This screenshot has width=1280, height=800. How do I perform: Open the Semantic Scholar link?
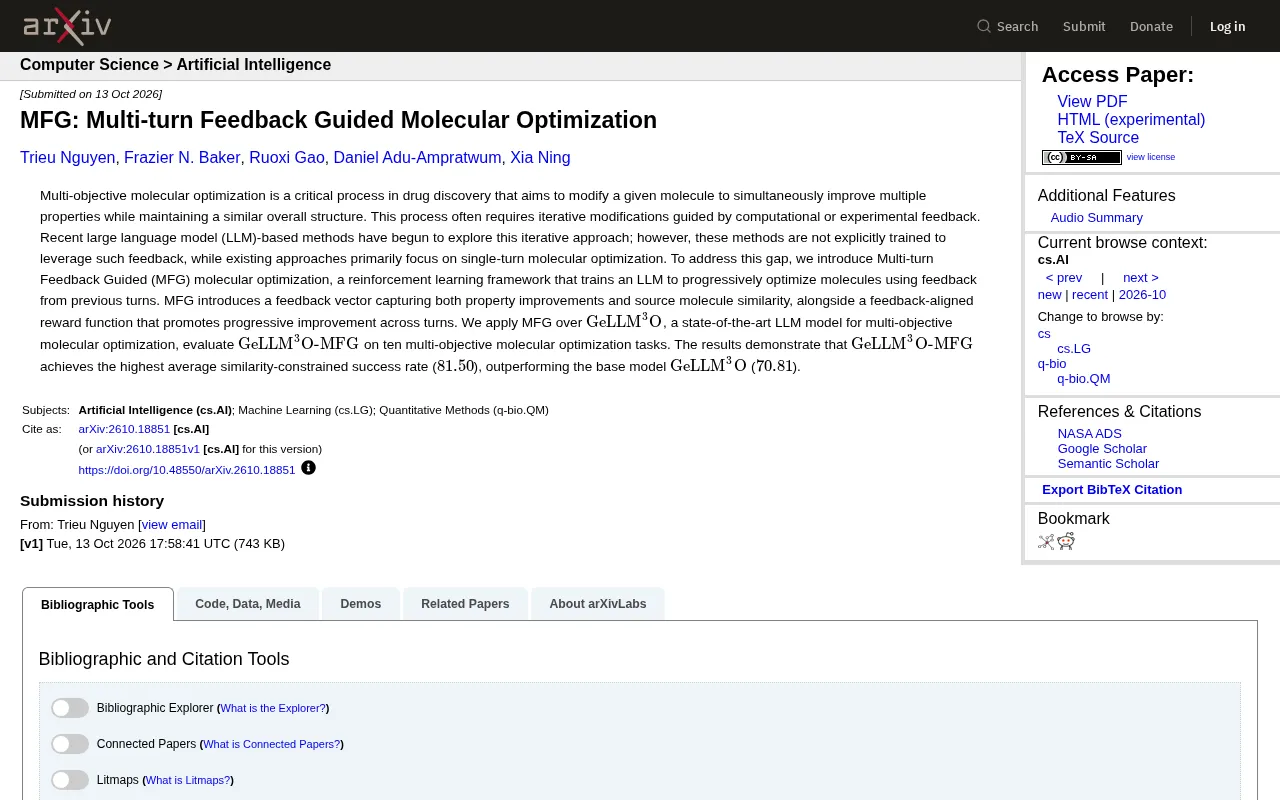(1108, 464)
